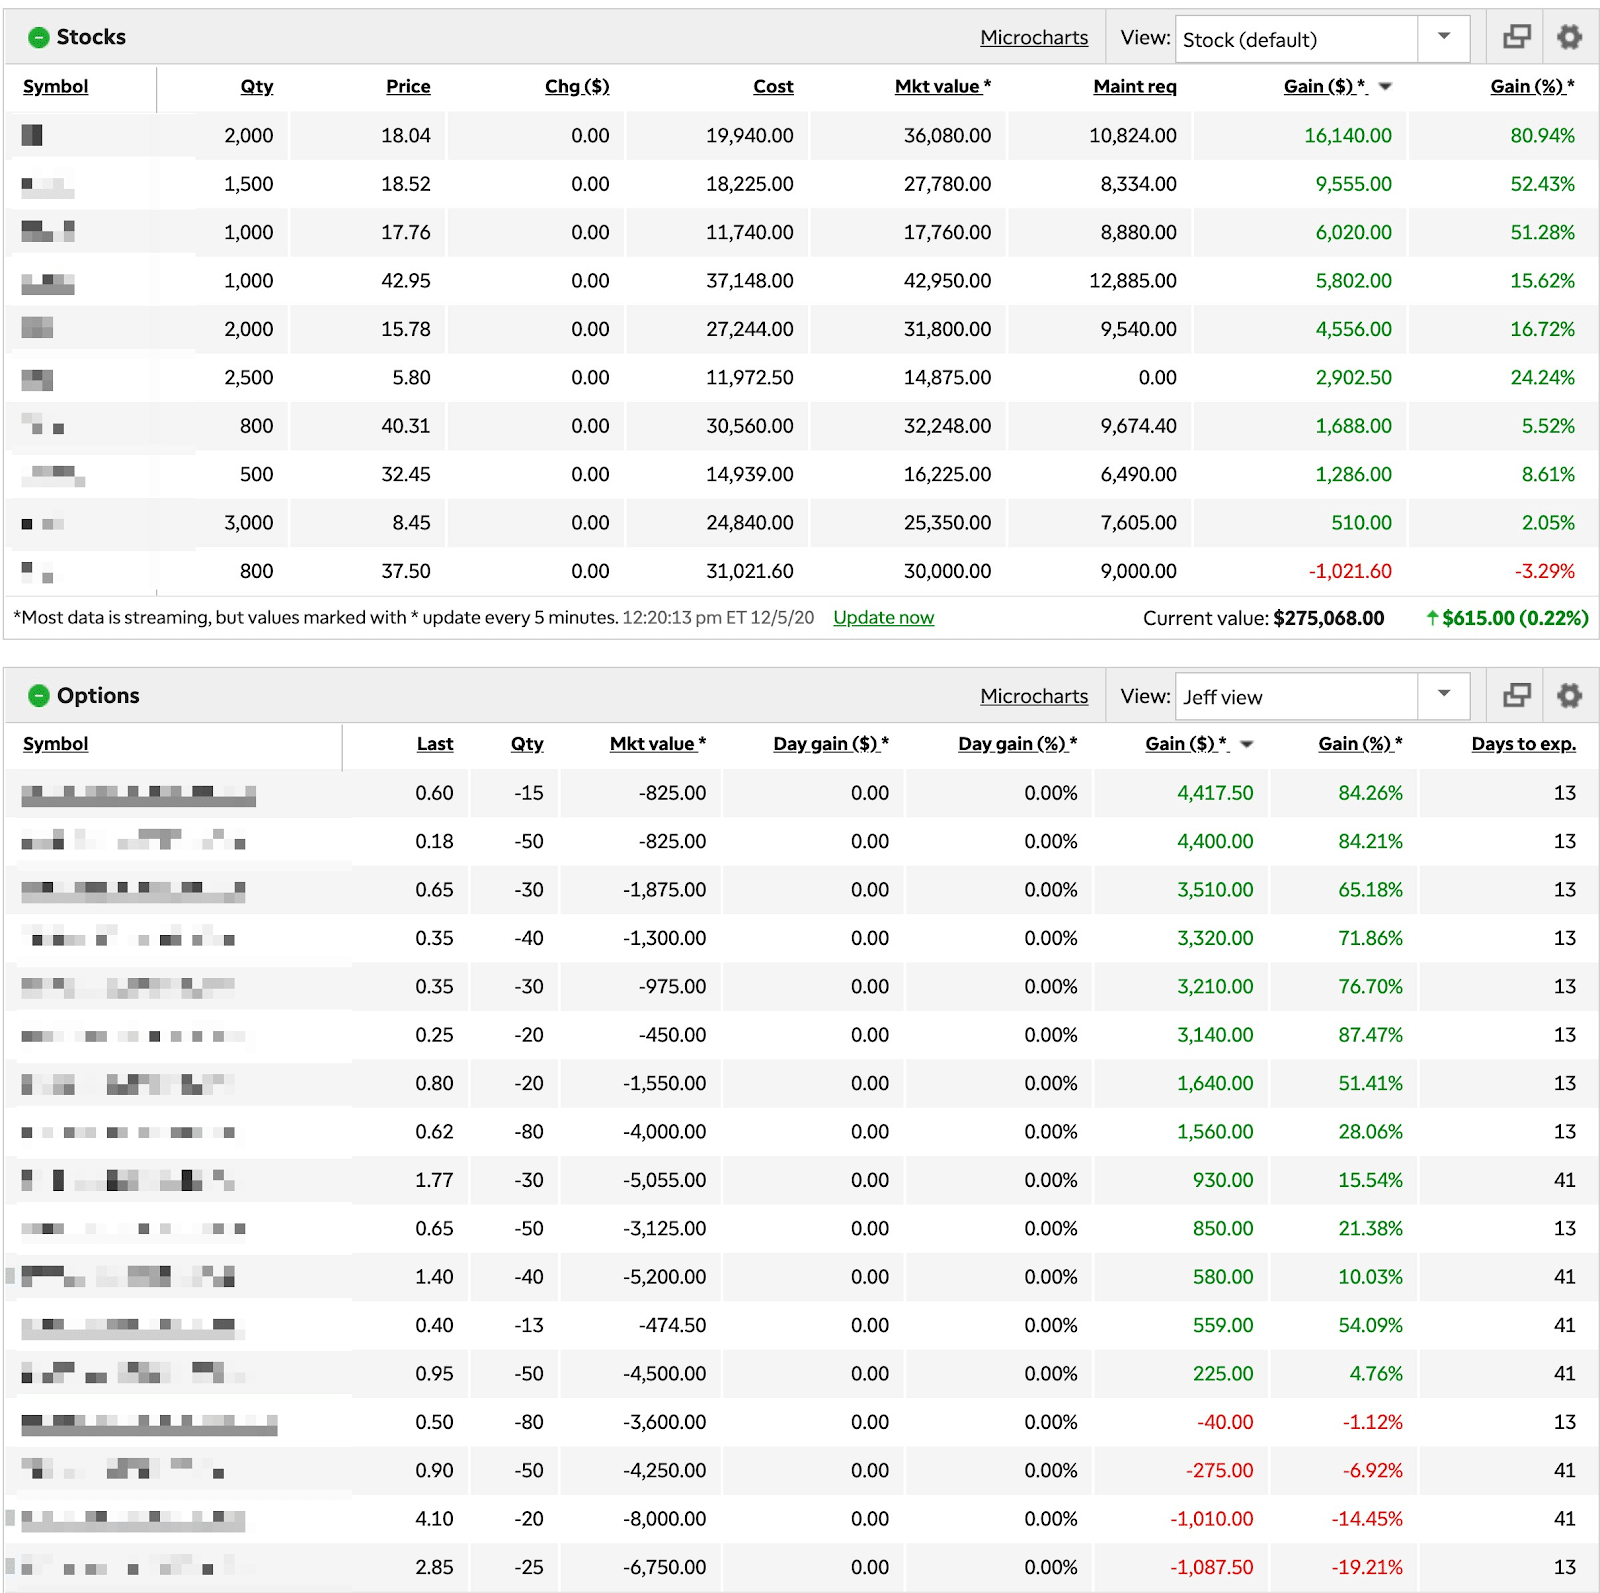Open the Stock (default) view dropdown

coord(1322,39)
